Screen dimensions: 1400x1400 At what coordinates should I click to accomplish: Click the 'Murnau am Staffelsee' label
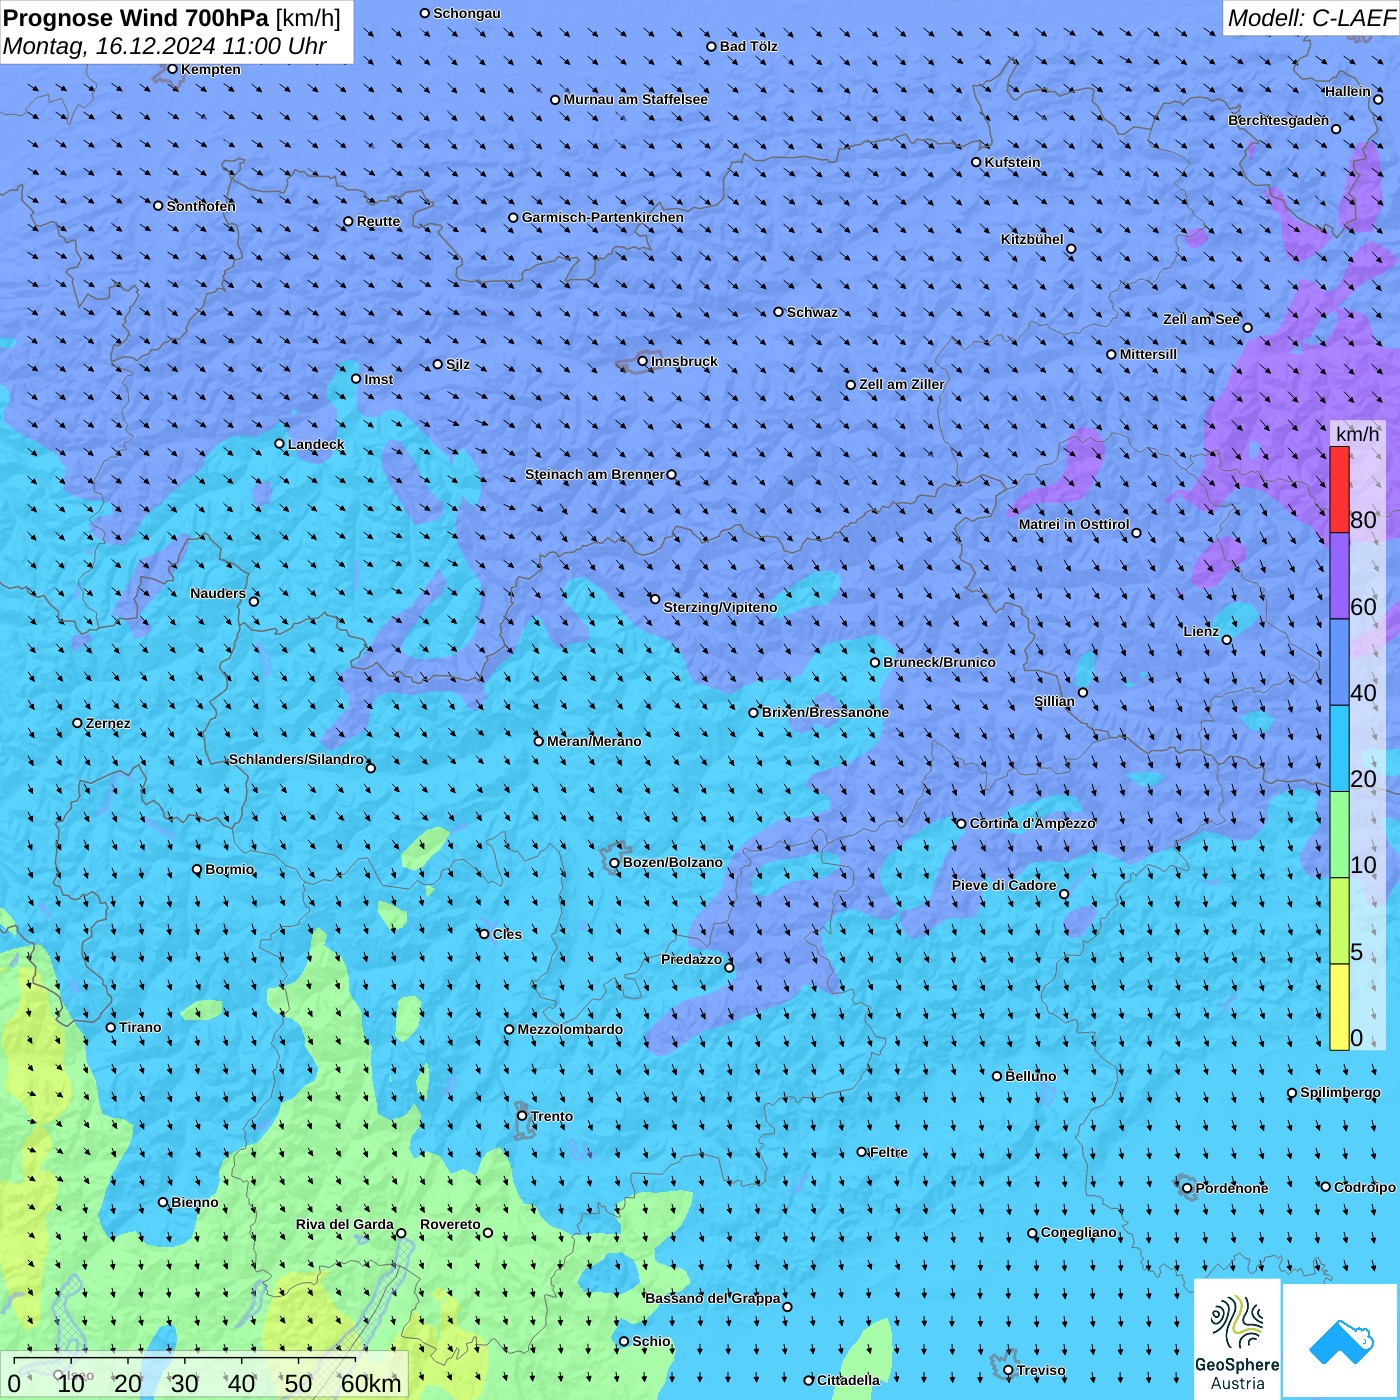(636, 99)
